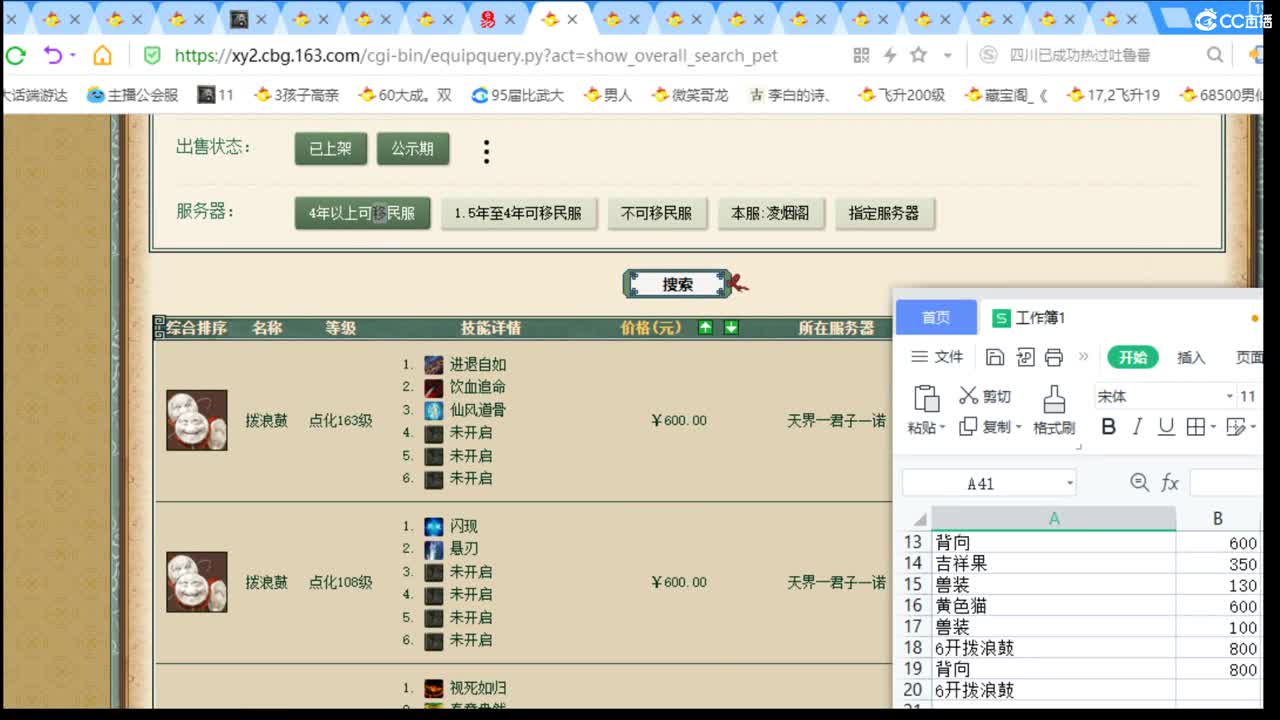Click the purple undo/back arrow icon
Image resolution: width=1280 pixels, height=720 pixels.
pyautogui.click(x=51, y=55)
